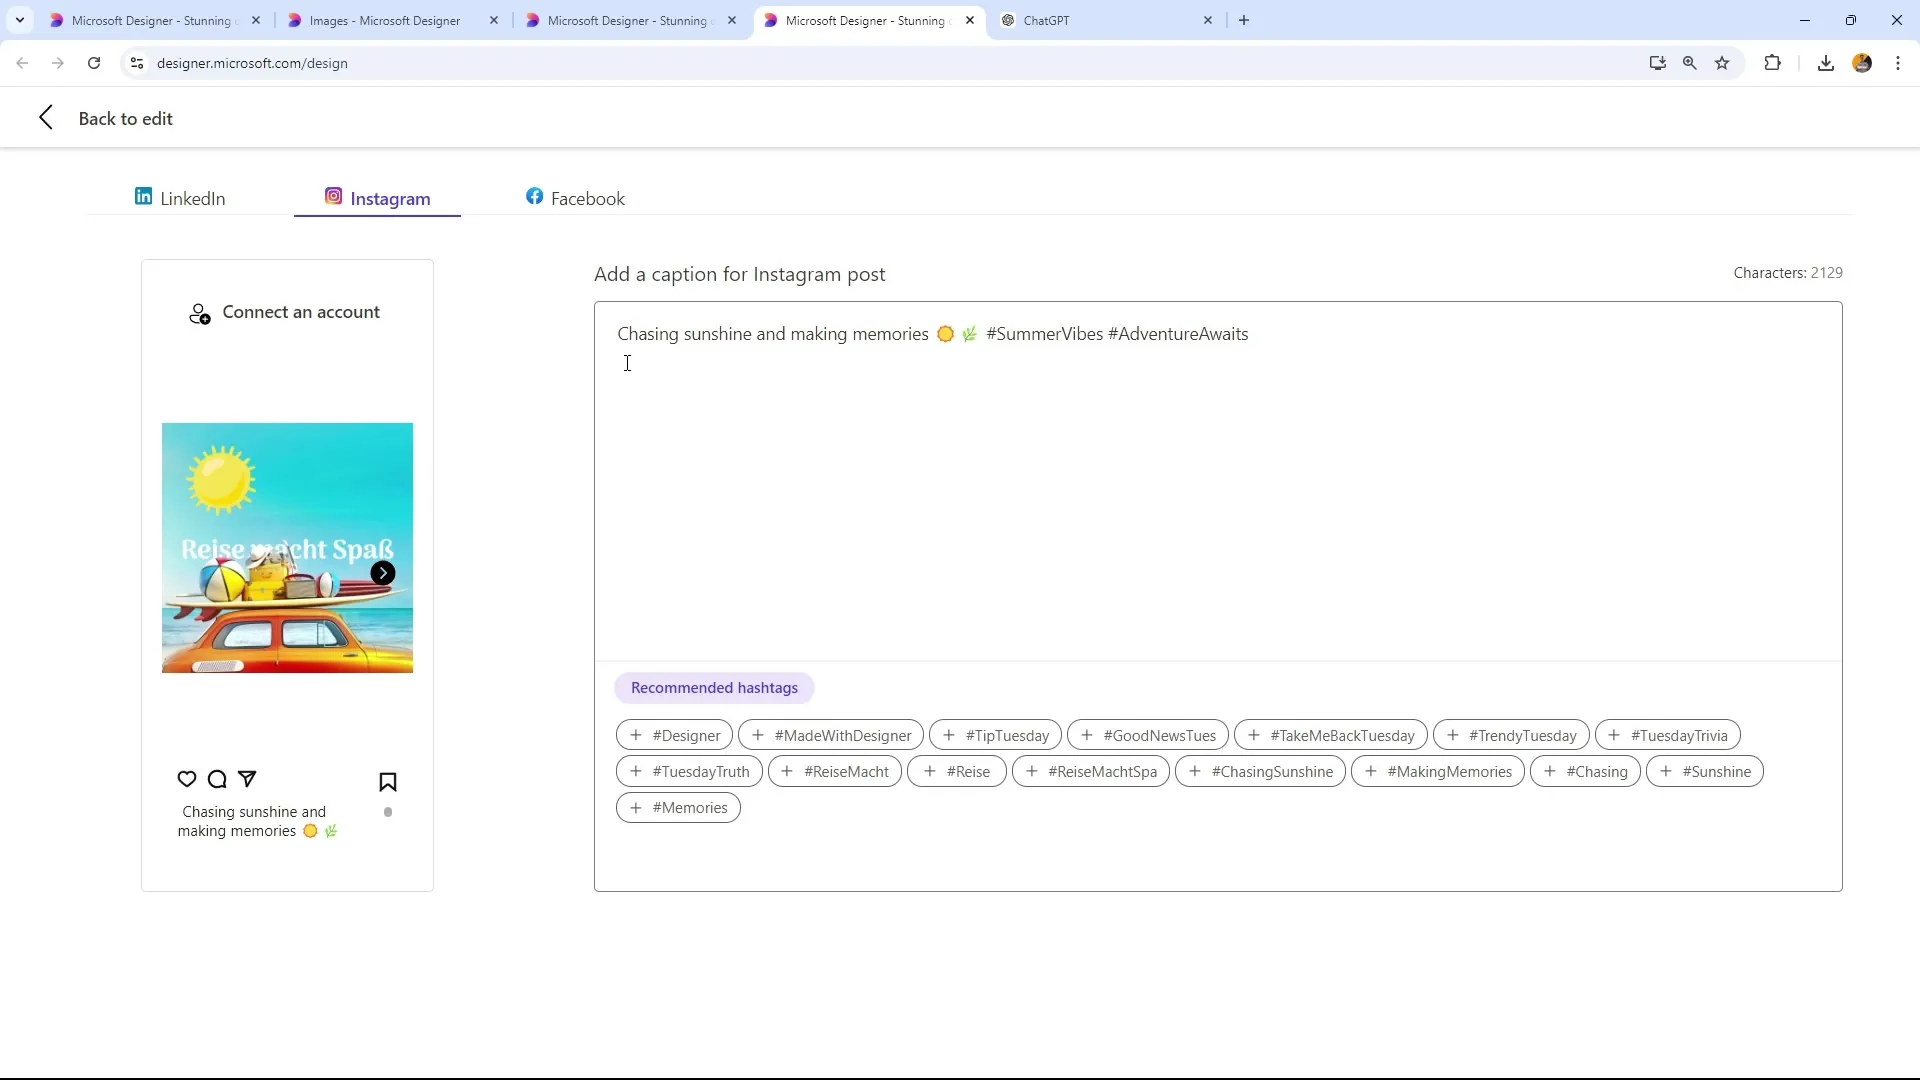Add the #TuesdayTrivia hashtag
Screen dimensions: 1920x1080
point(1668,735)
